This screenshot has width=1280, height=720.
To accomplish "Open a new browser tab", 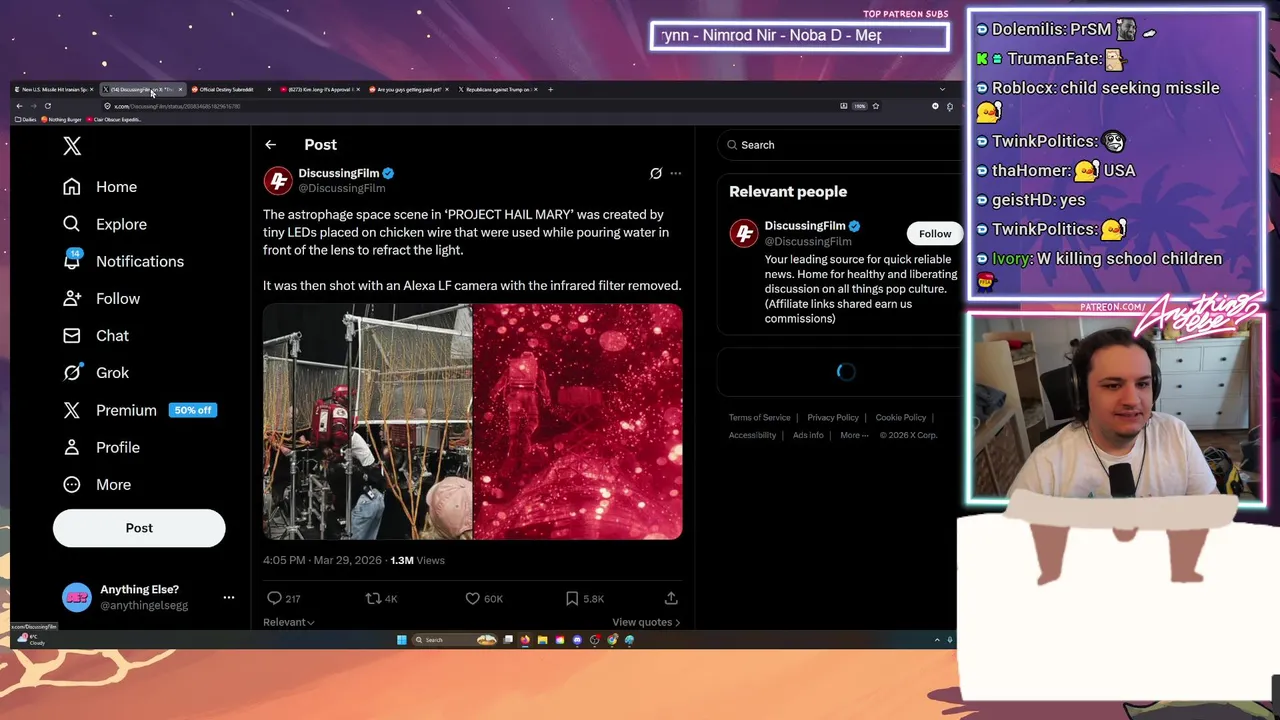I will pos(551,89).
